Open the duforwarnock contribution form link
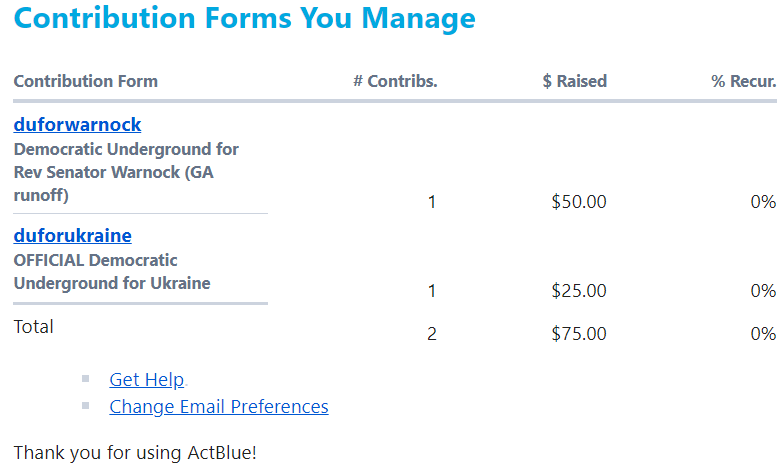The width and height of the screenshot is (778, 468). point(77,125)
